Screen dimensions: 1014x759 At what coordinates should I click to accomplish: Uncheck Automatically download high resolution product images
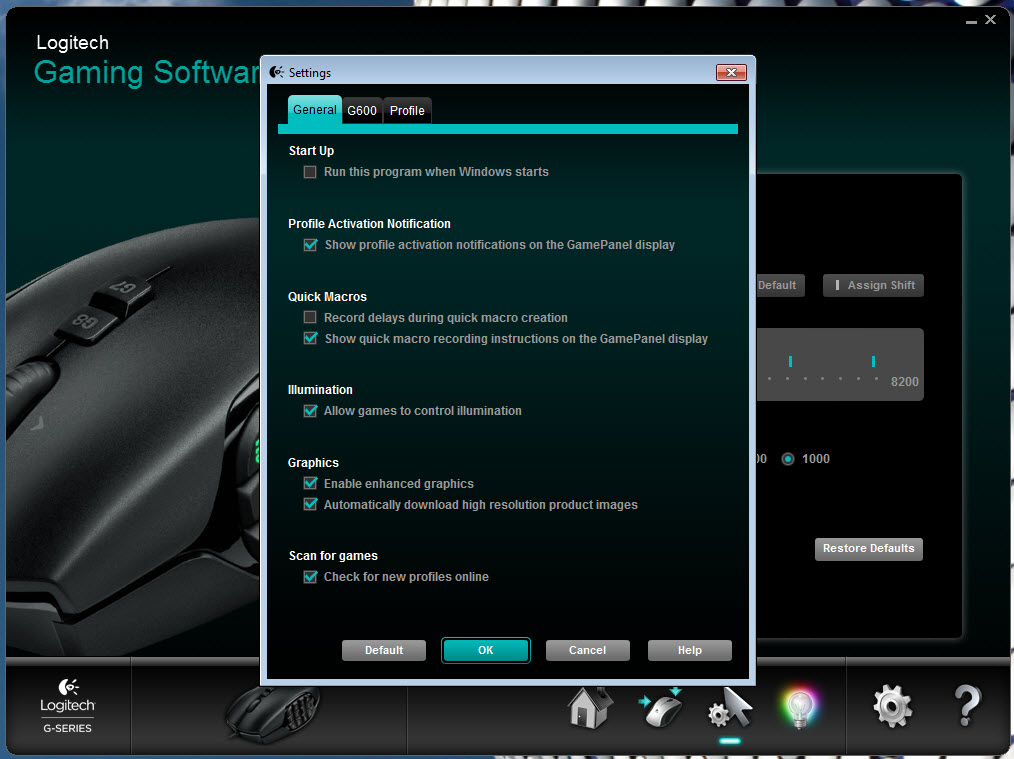point(310,504)
